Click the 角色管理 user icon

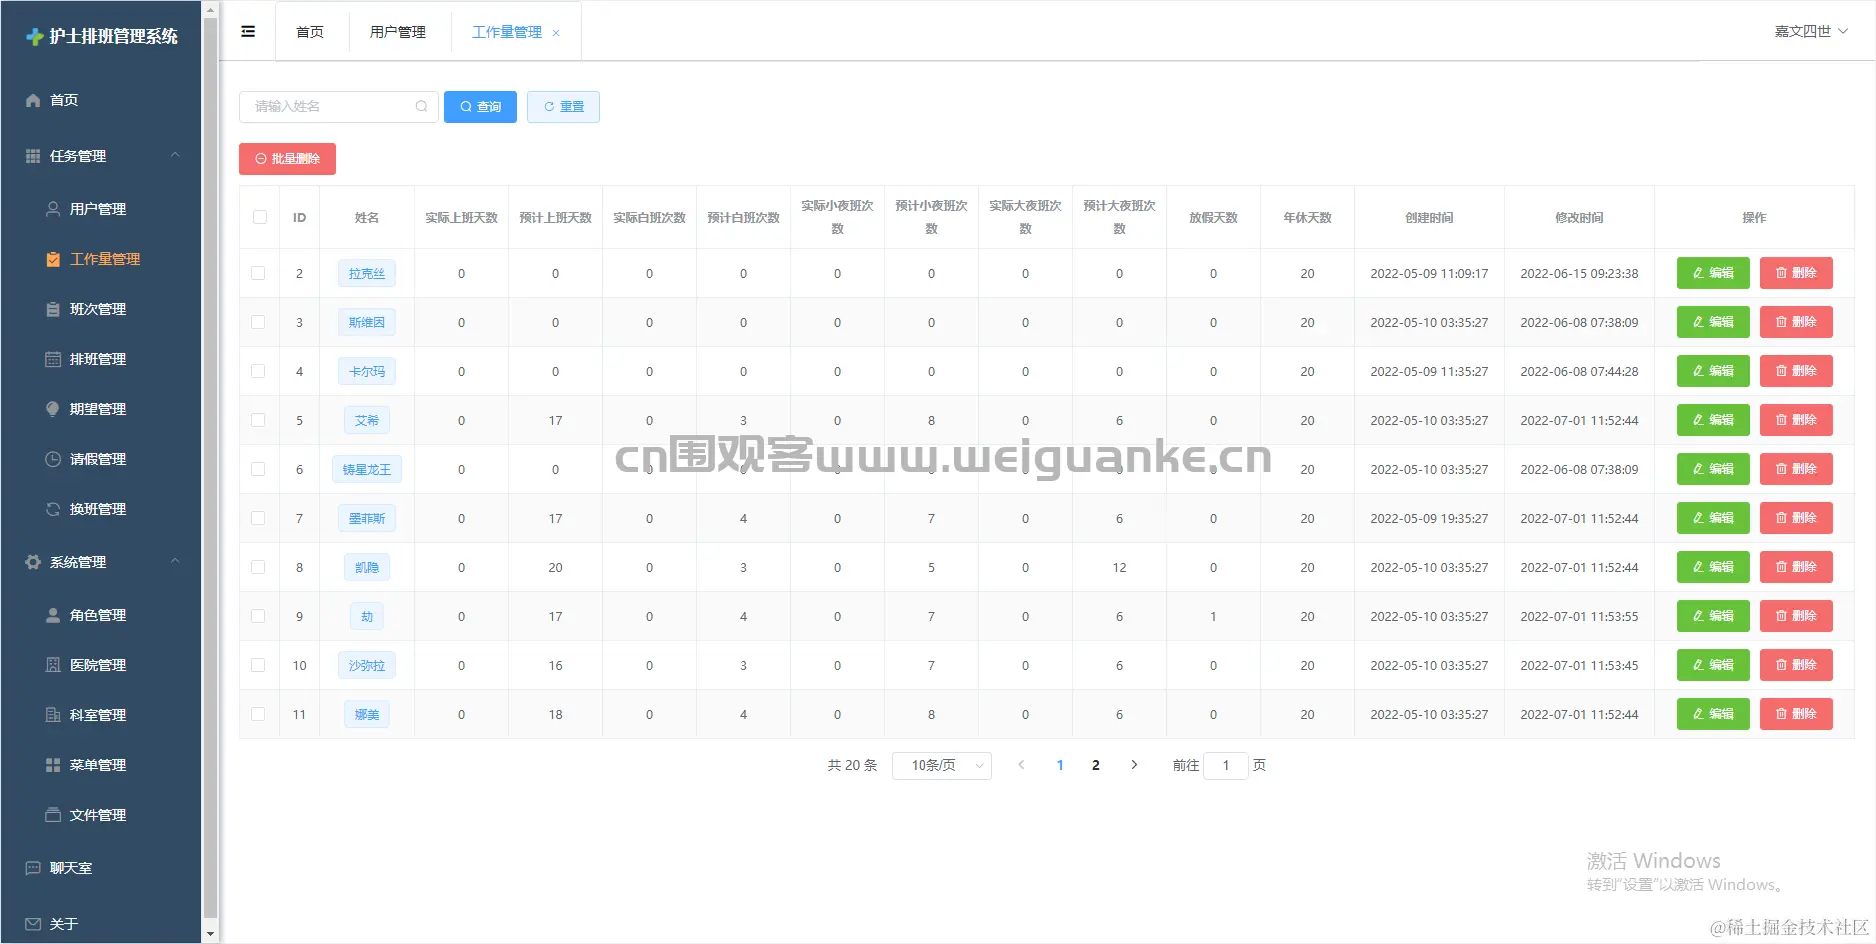click(x=53, y=615)
